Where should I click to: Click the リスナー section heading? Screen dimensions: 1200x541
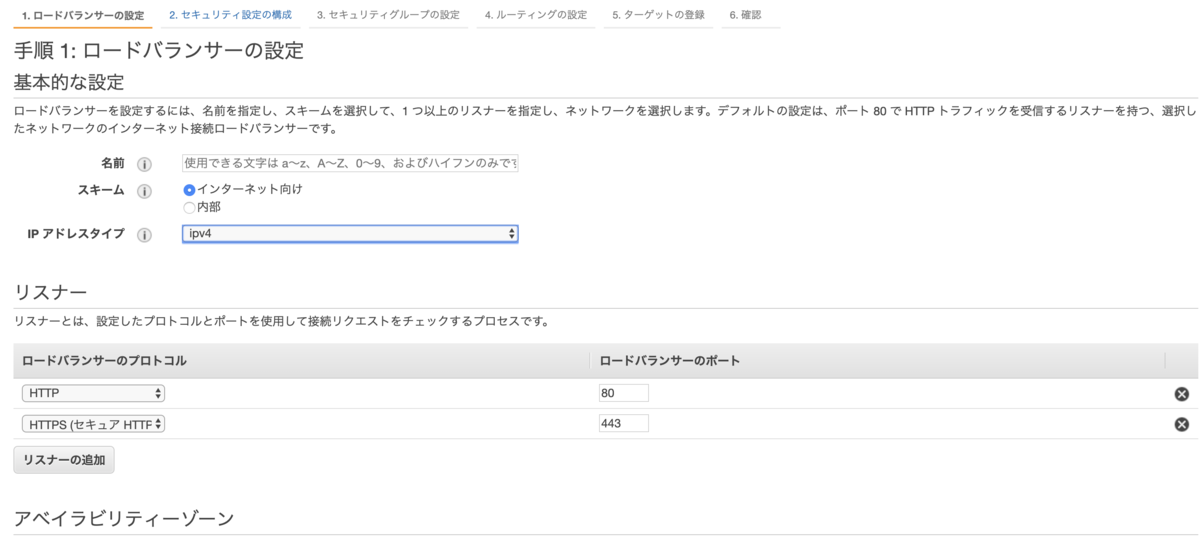50,291
